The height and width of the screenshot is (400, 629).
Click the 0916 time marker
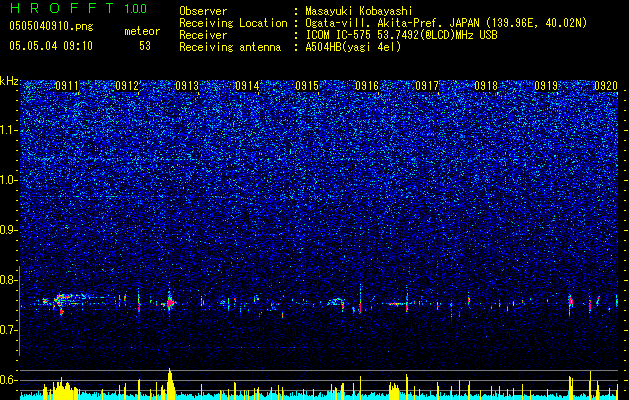click(367, 86)
